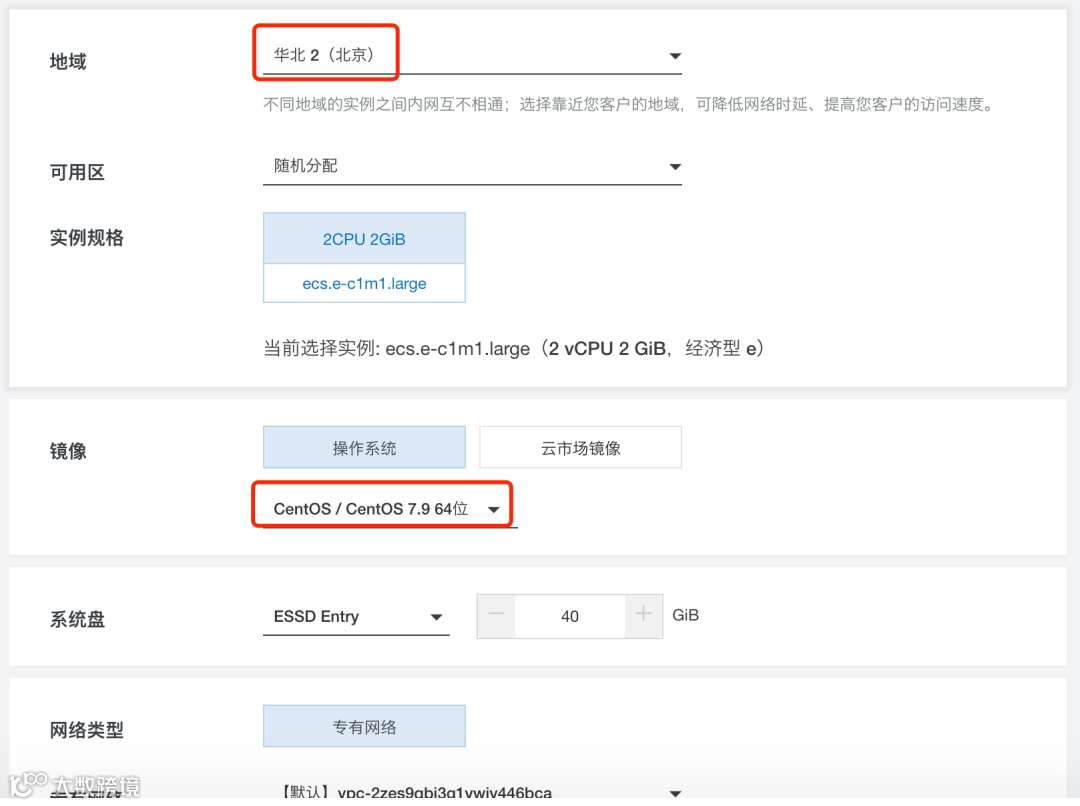Click the 当前选择实例 summary text
The height and width of the screenshot is (806, 1080).
(x=515, y=349)
